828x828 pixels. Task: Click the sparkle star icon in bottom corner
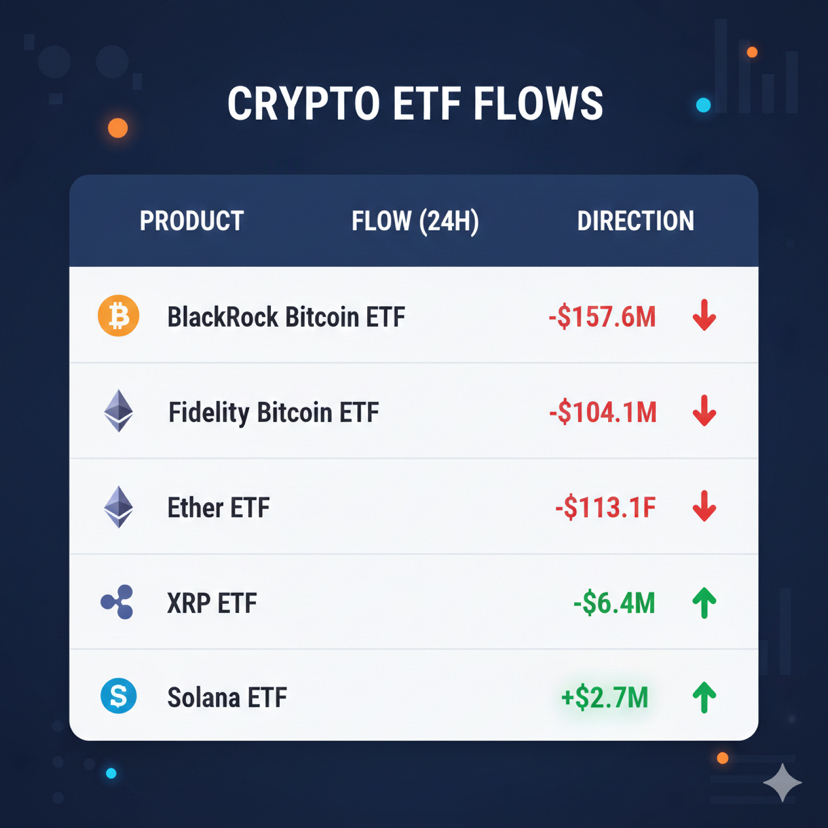783,783
